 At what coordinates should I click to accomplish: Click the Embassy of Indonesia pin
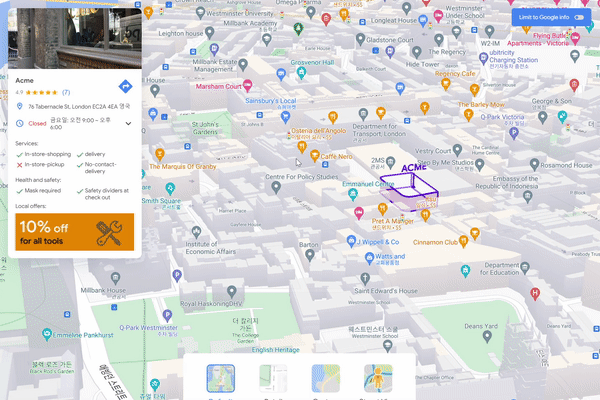point(528,197)
